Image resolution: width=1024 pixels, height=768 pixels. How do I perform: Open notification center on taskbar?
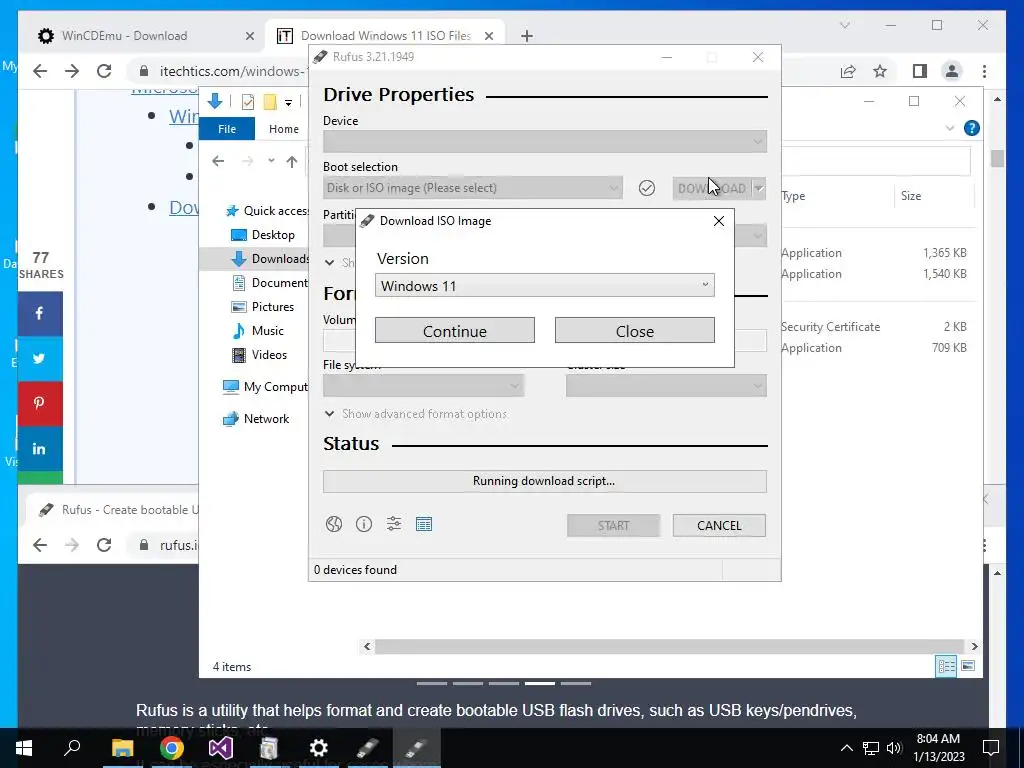991,748
